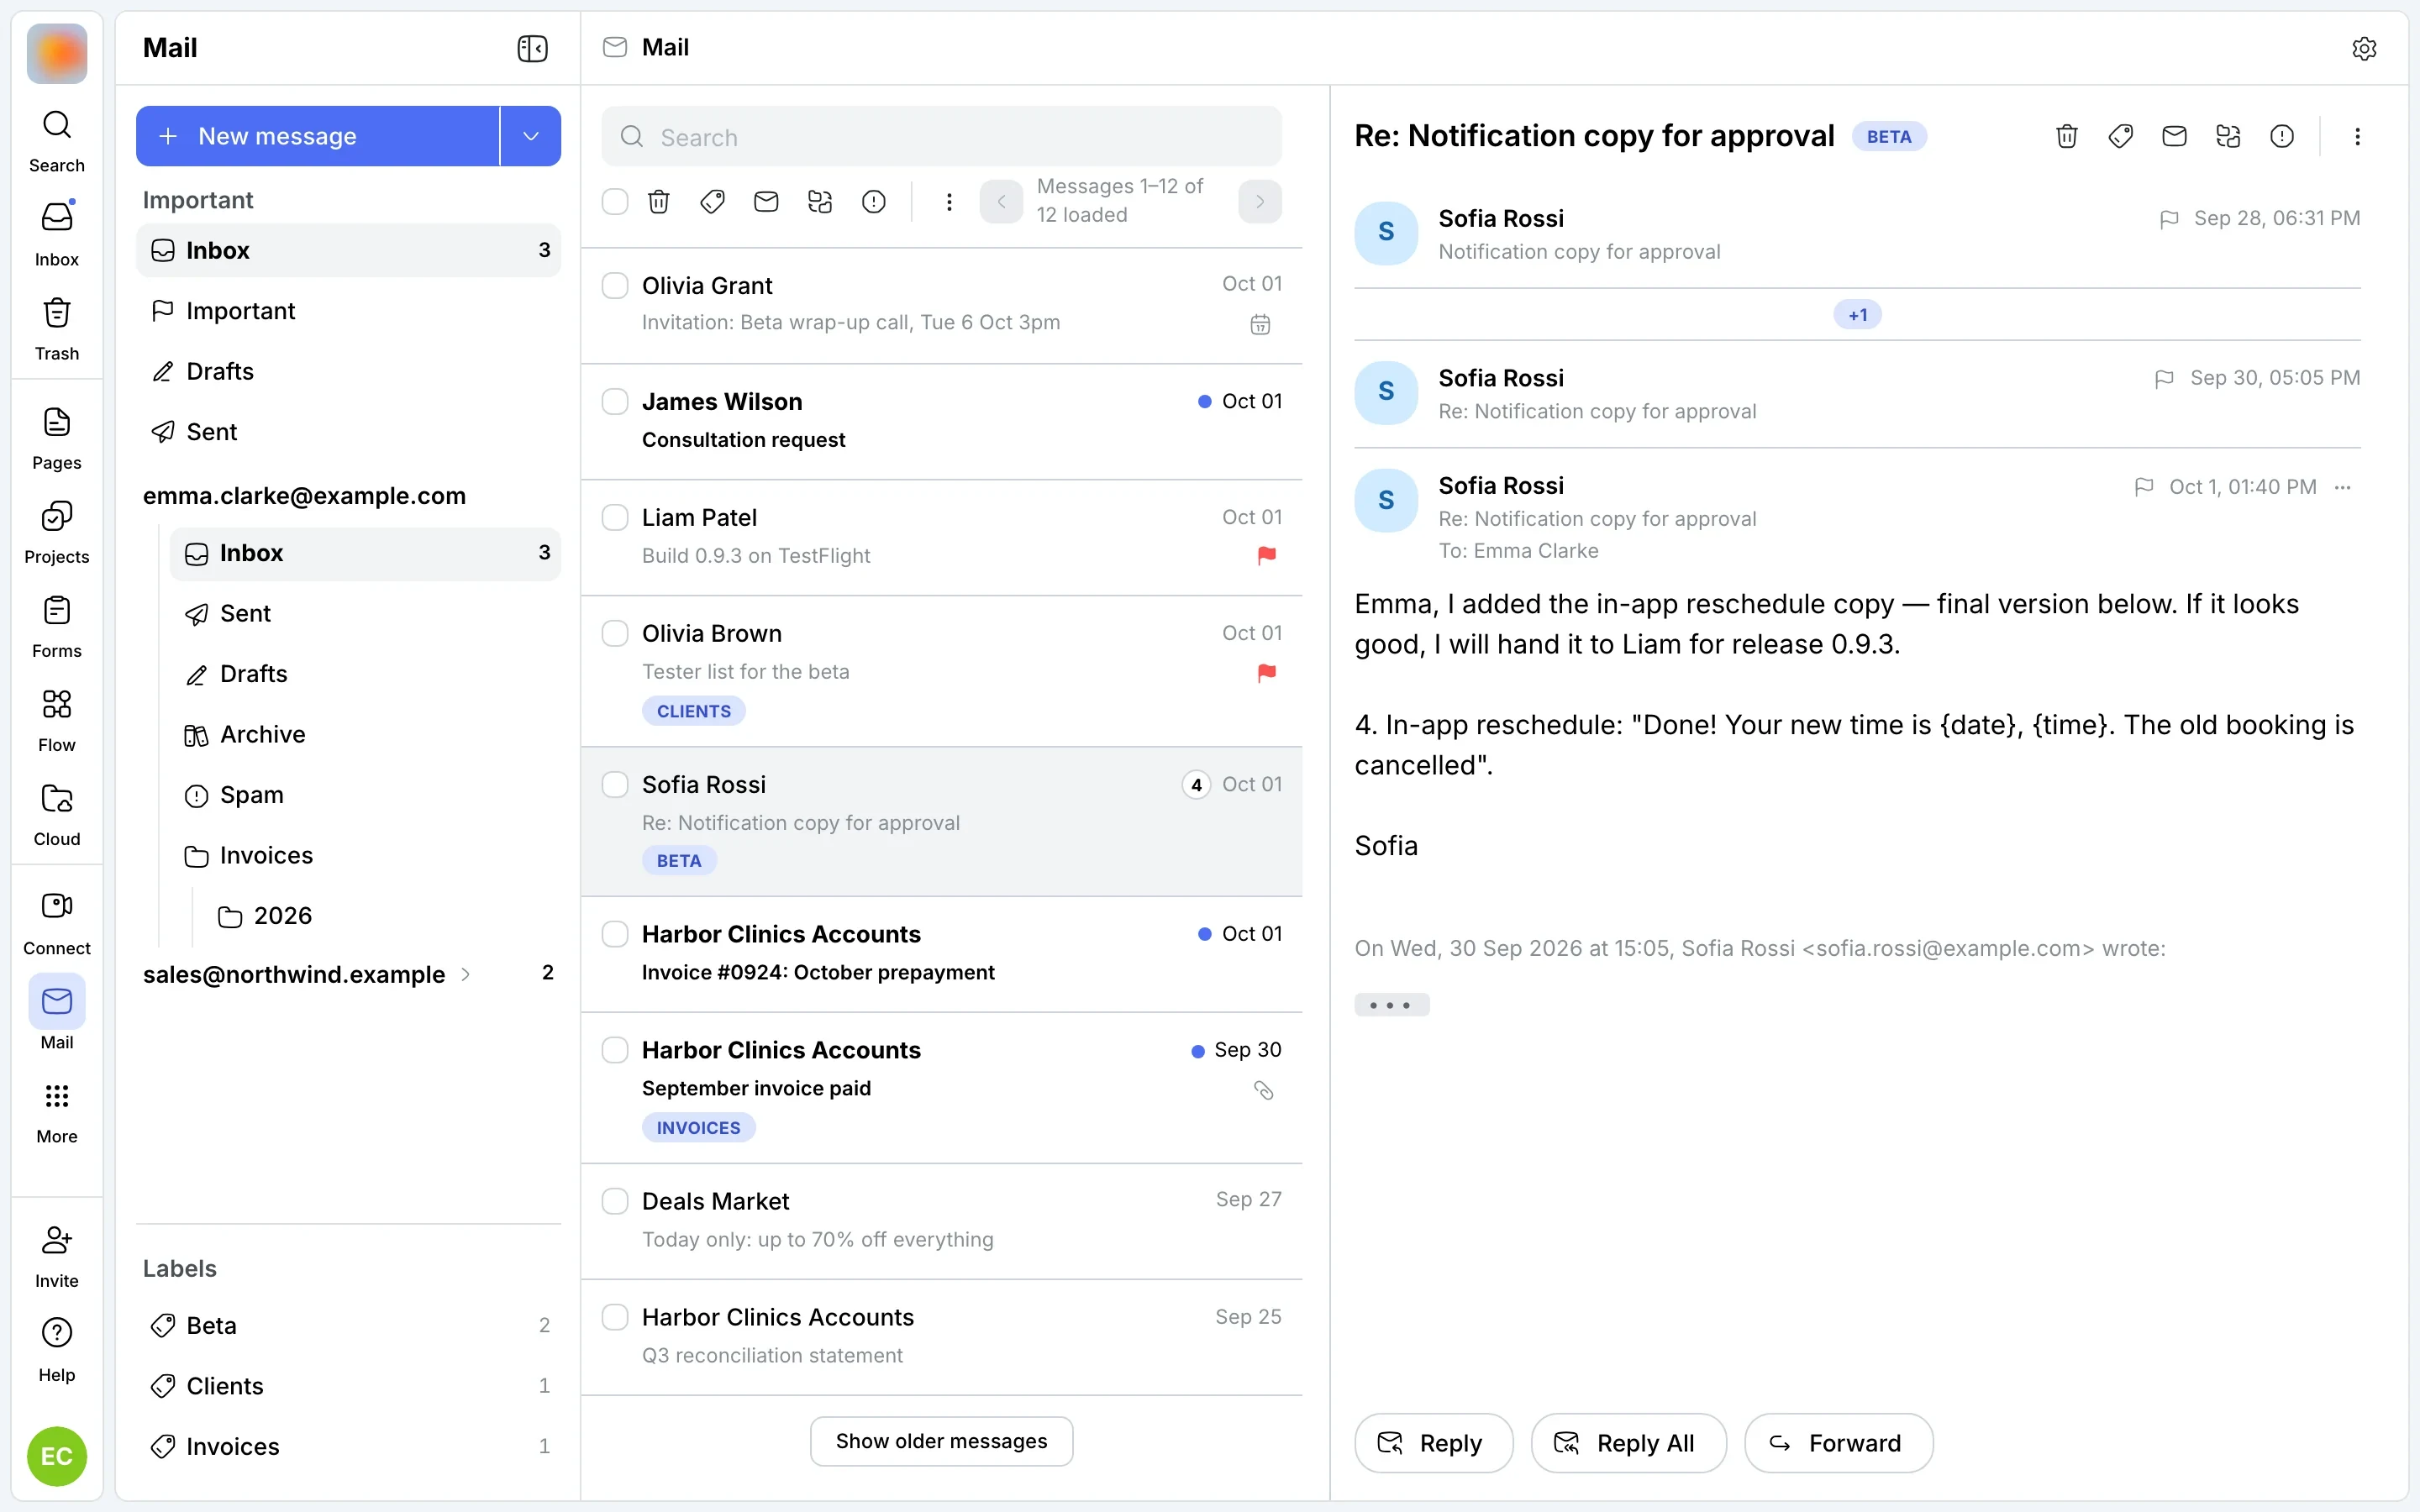
Task: Flag the Sep 28 Sofia Rossi message
Action: (x=2169, y=219)
